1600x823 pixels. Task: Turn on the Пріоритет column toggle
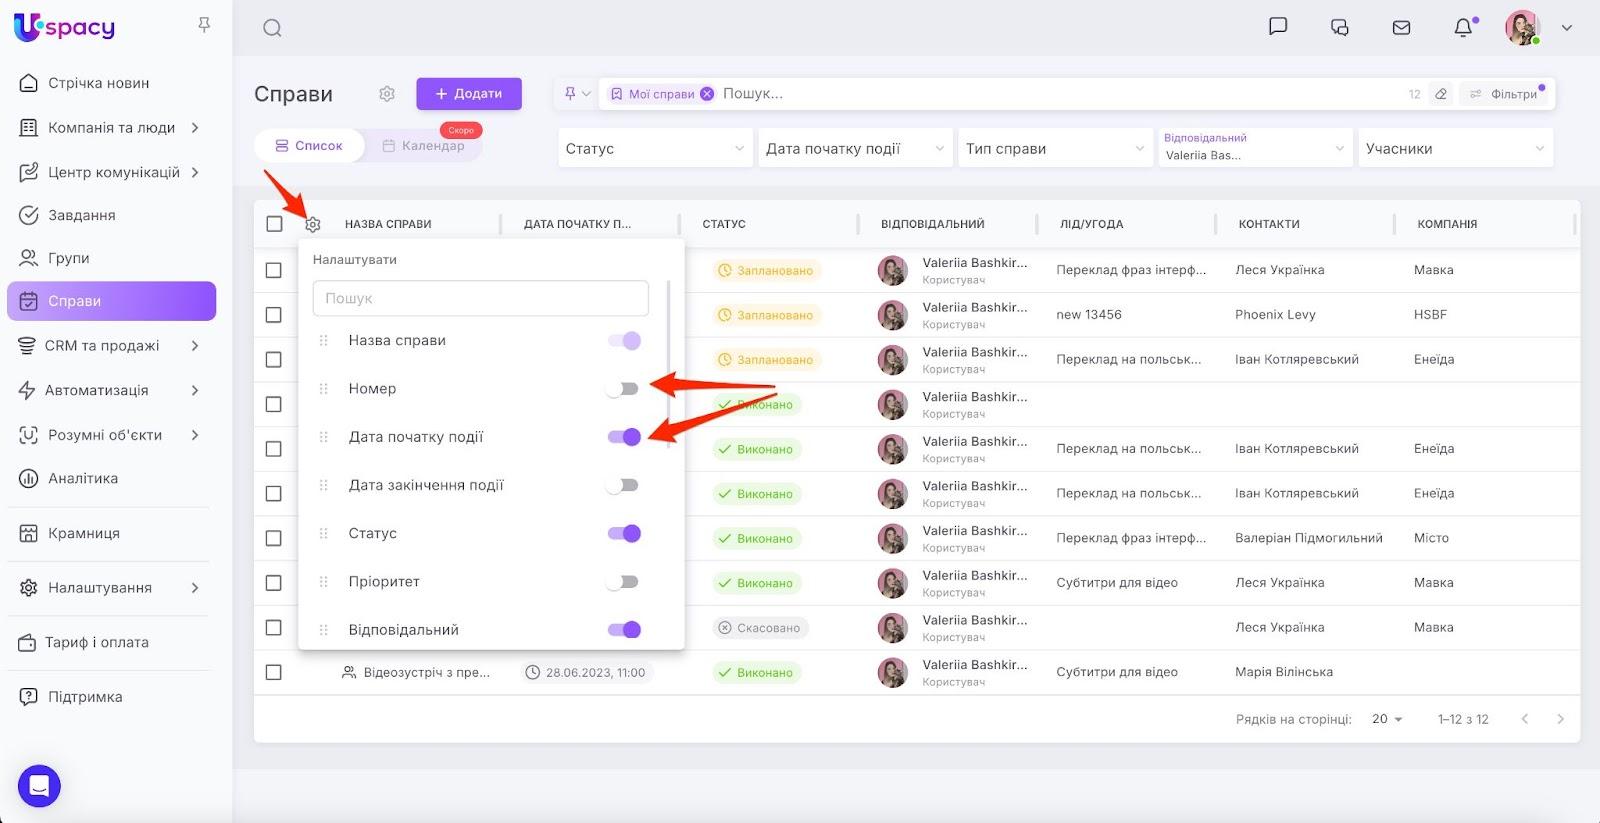(x=623, y=582)
